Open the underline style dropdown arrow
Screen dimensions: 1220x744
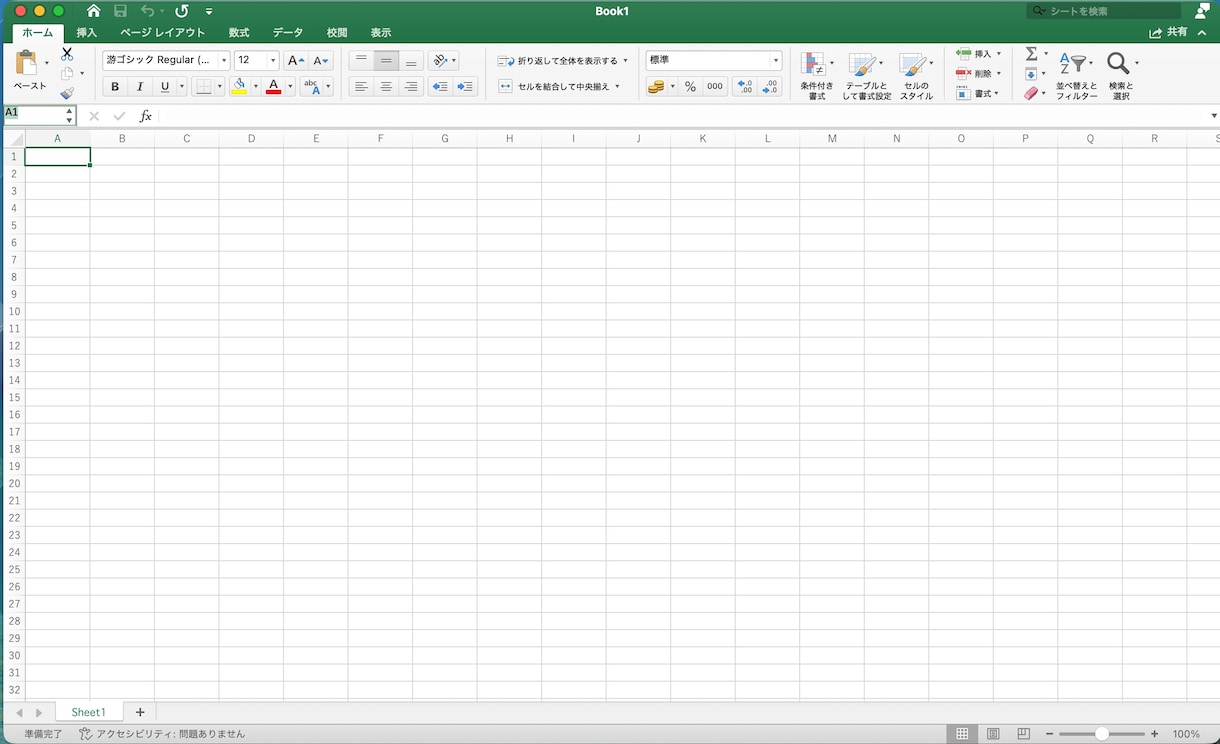[x=182, y=87]
